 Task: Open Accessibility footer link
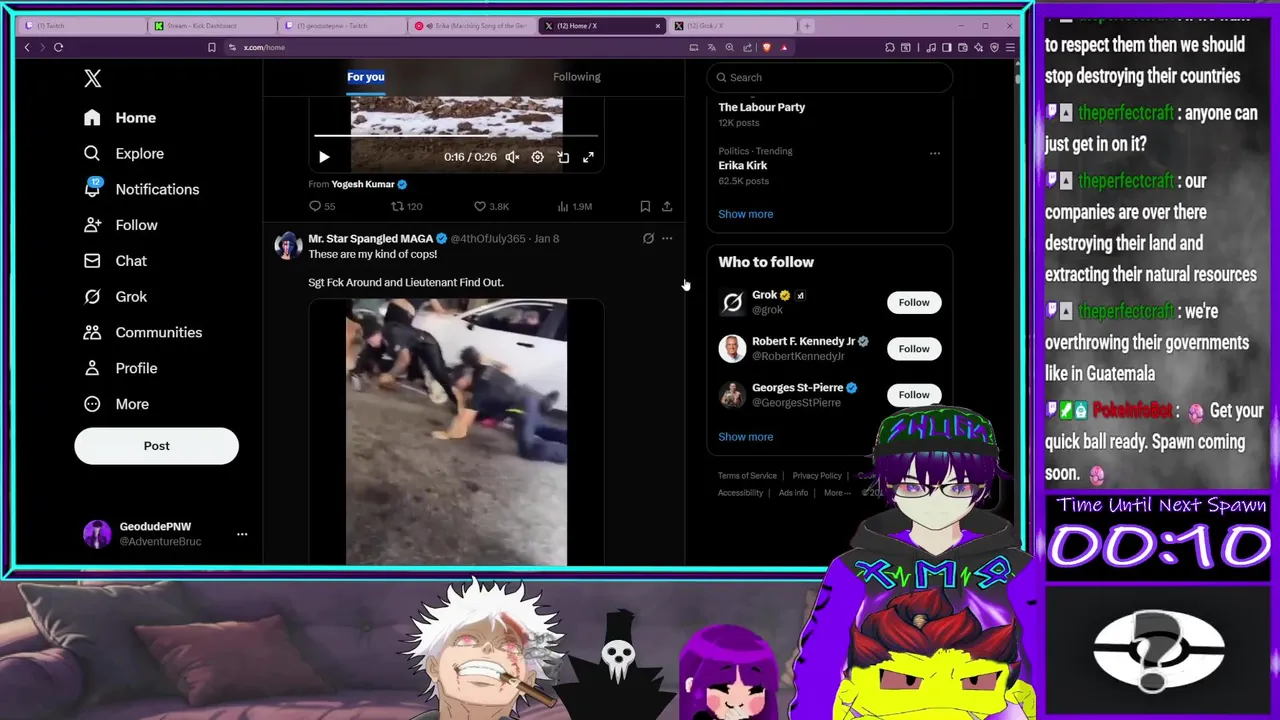[x=740, y=493]
